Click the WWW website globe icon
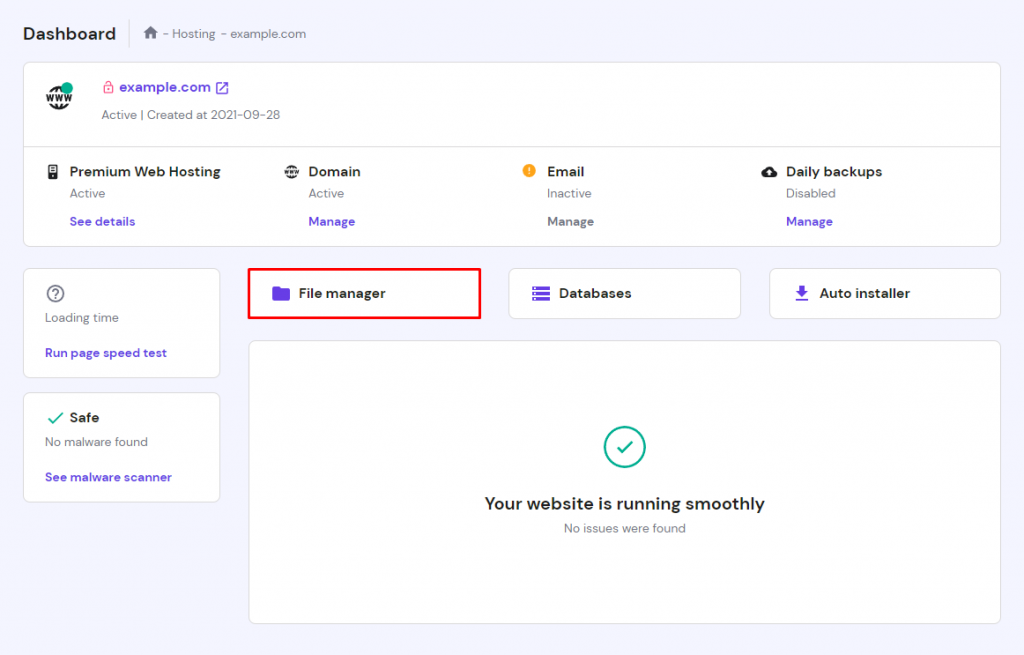Screen dimensions: 1024x655 58,96
